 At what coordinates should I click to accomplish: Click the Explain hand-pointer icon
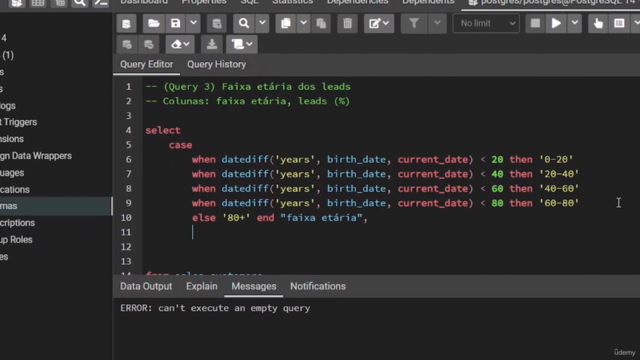coord(598,24)
